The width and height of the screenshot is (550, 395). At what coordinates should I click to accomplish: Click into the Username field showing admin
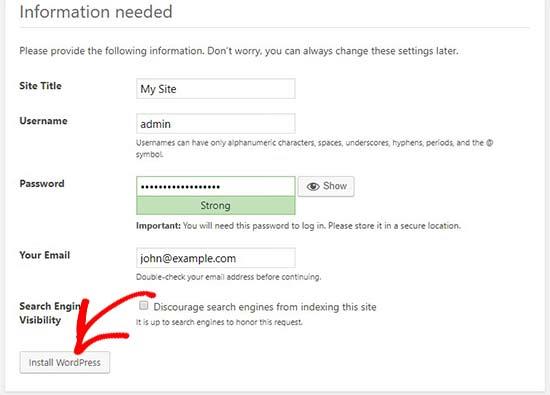216,123
